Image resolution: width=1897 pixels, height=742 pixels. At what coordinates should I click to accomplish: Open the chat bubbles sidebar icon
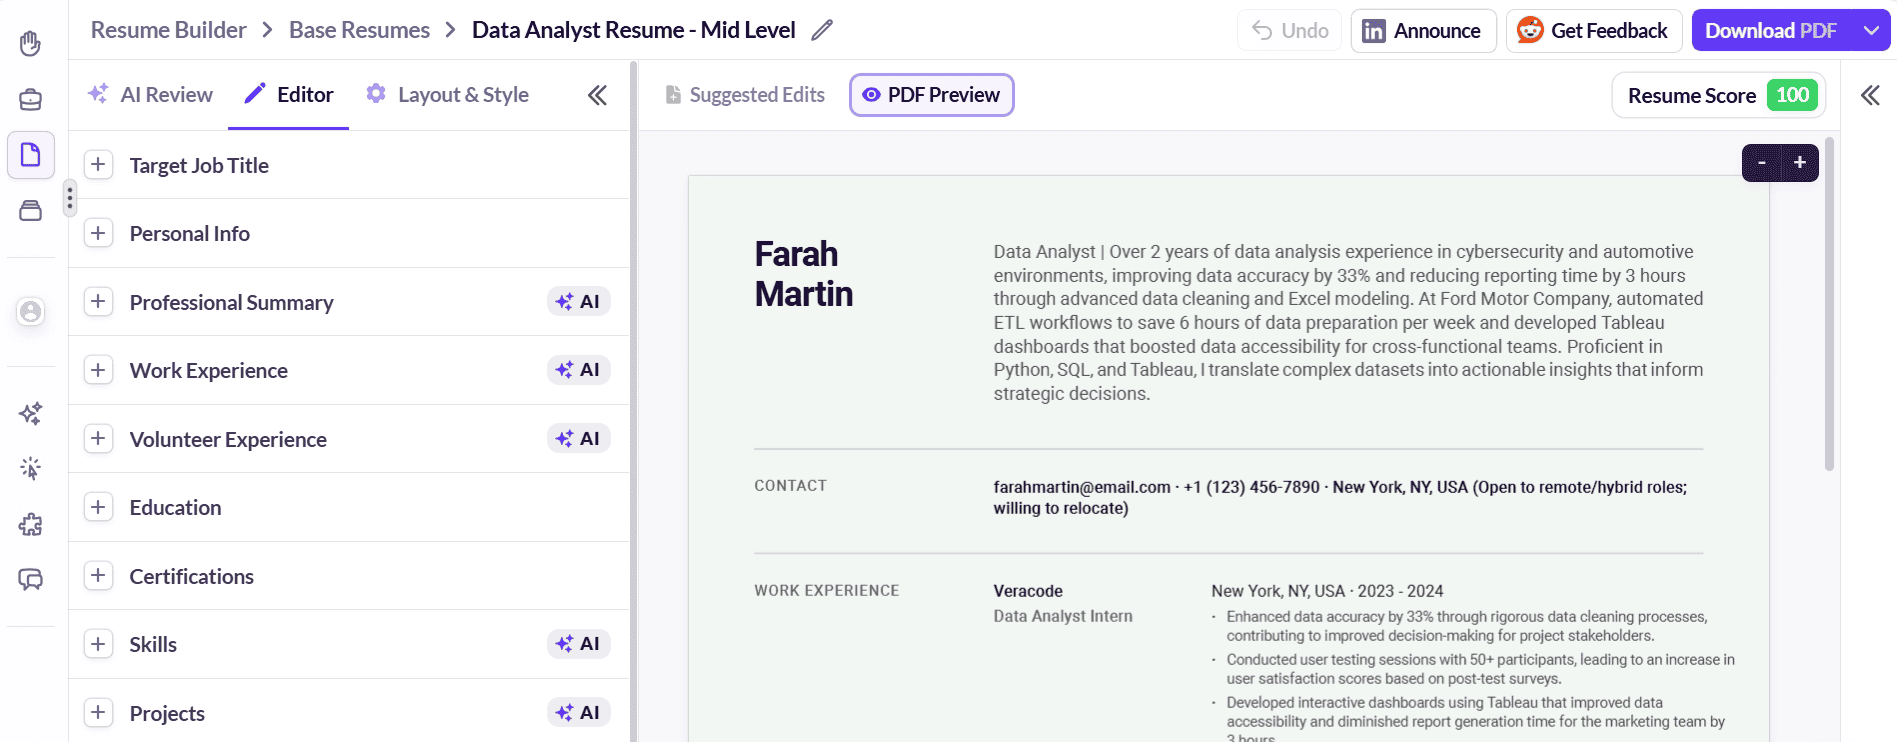pos(30,579)
